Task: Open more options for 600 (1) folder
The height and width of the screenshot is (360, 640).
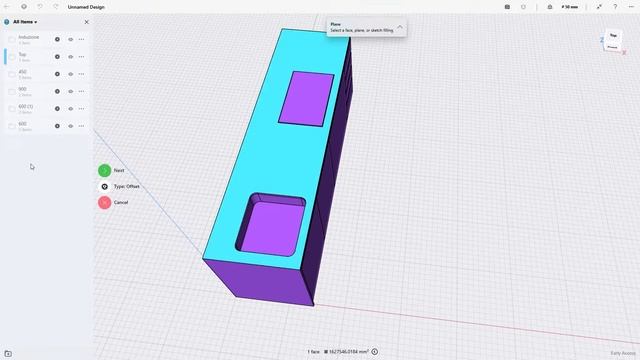Action: coord(82,109)
